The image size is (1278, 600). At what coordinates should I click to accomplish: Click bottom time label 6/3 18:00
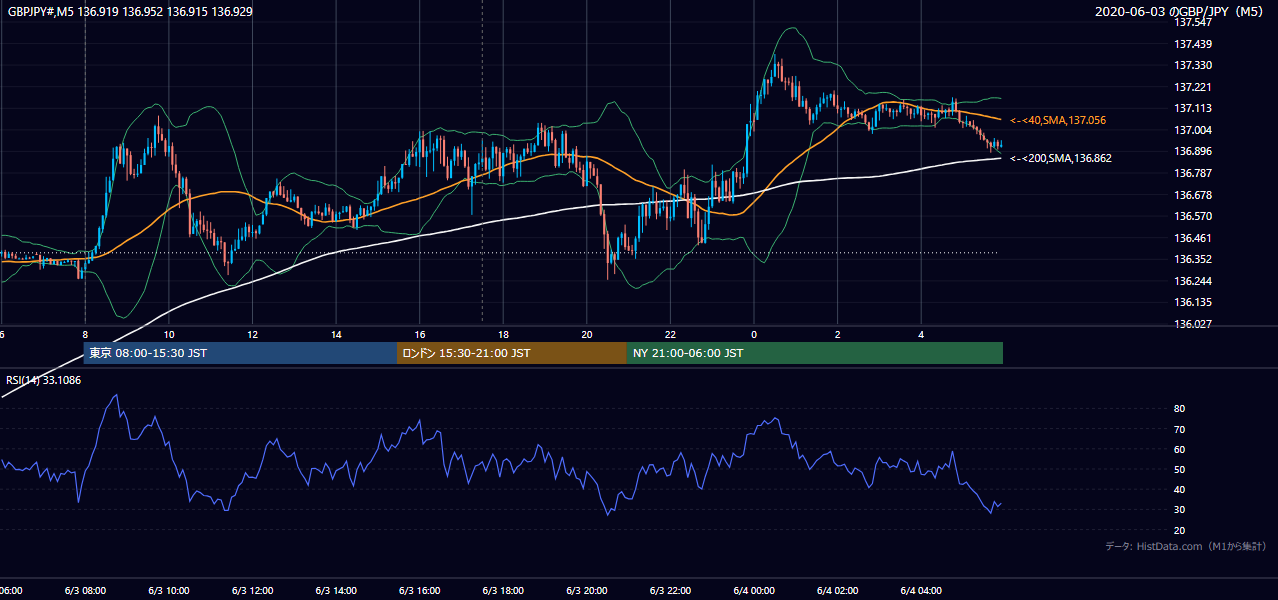click(x=503, y=590)
